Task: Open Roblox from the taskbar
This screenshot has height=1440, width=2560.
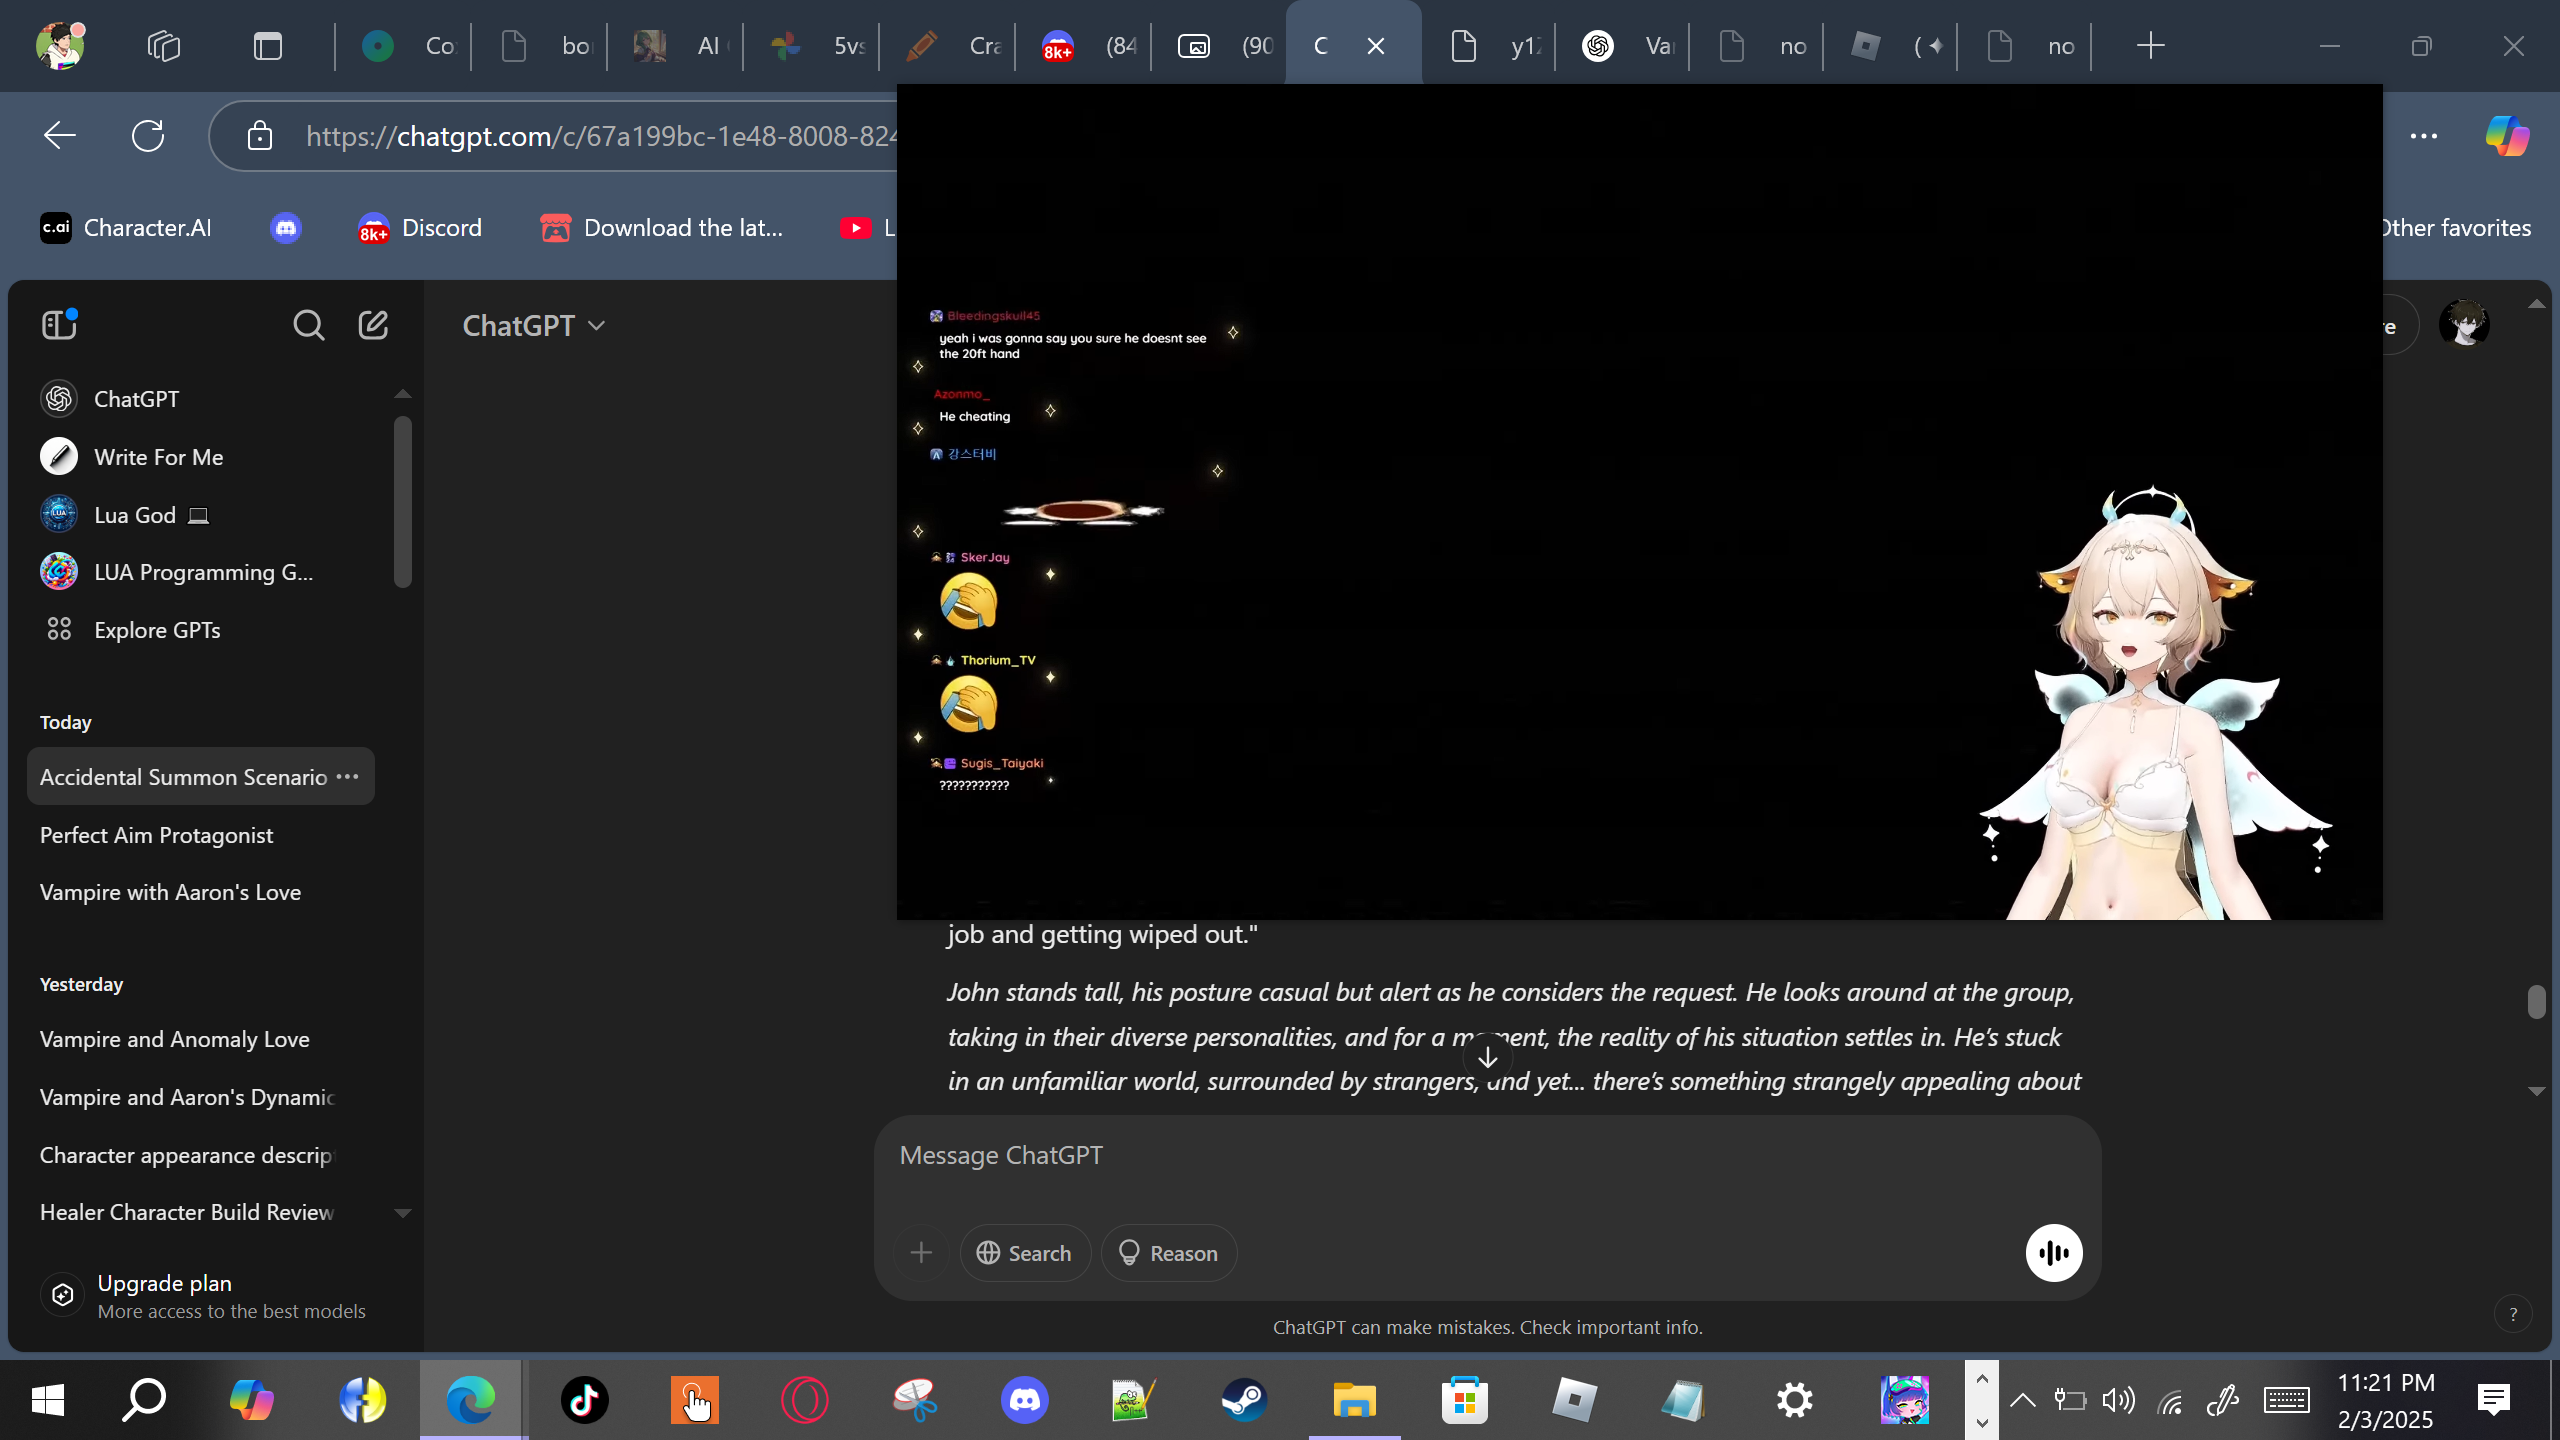Action: [x=1575, y=1400]
